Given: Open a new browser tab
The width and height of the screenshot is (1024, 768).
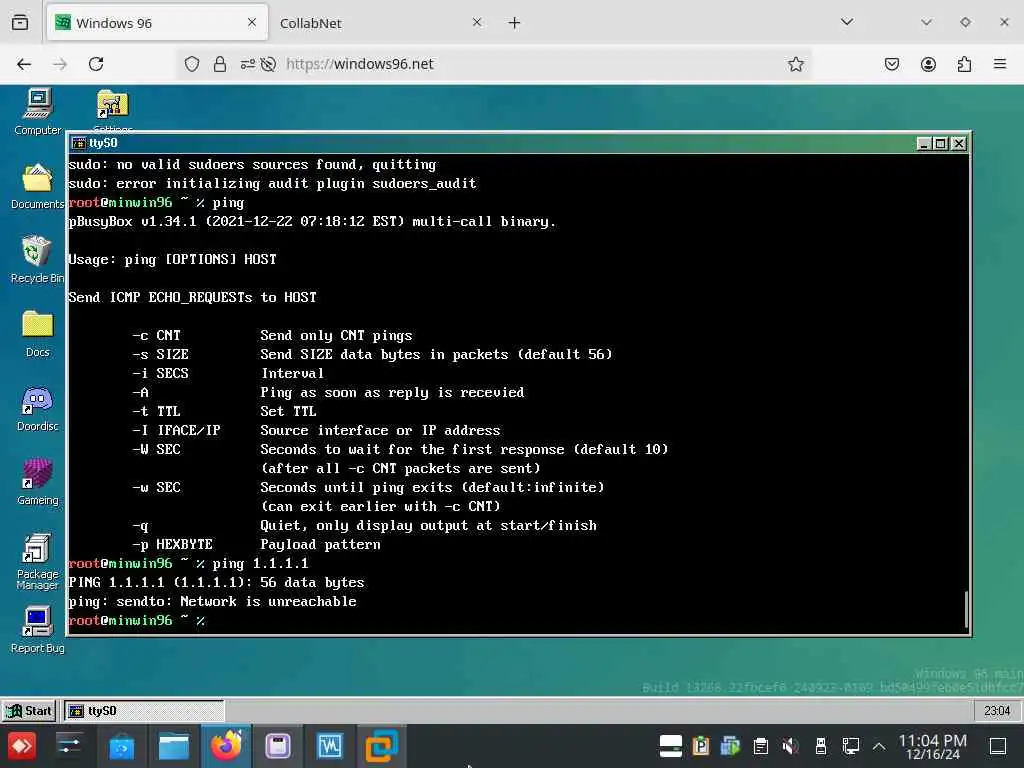Looking at the screenshot, I should pyautogui.click(x=515, y=23).
